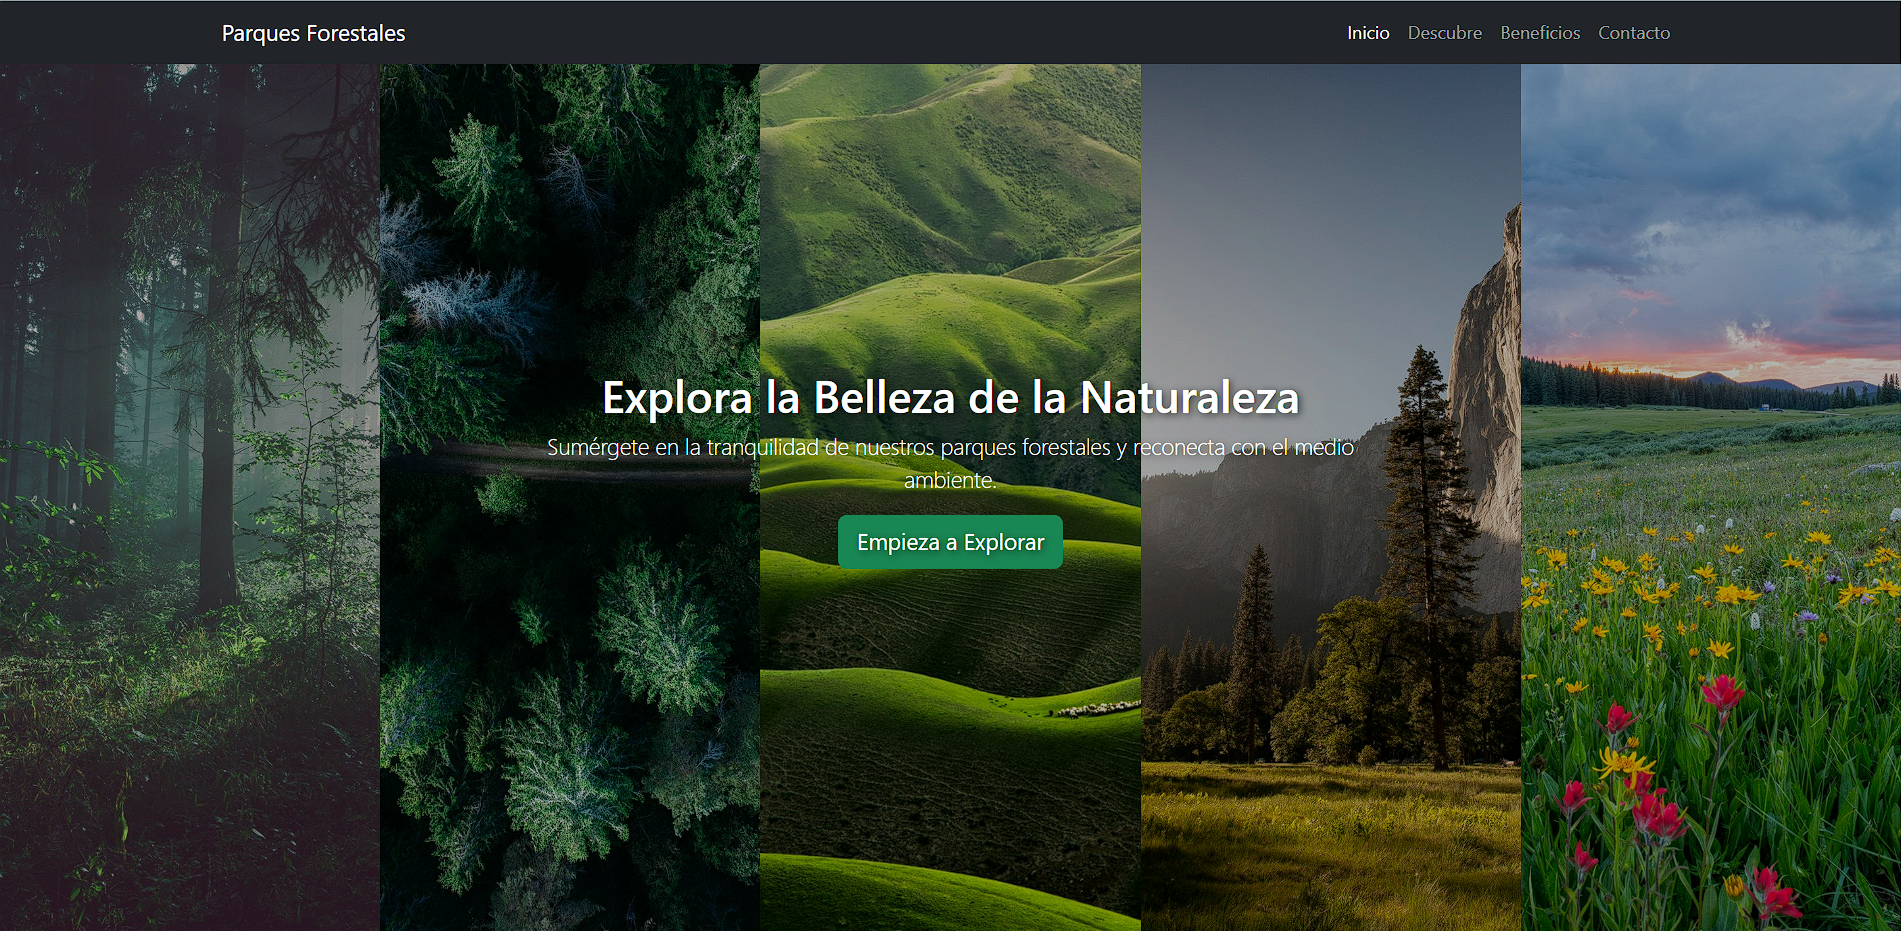1901x931 pixels.
Task: Open the Inicio menu item
Action: [x=1367, y=32]
